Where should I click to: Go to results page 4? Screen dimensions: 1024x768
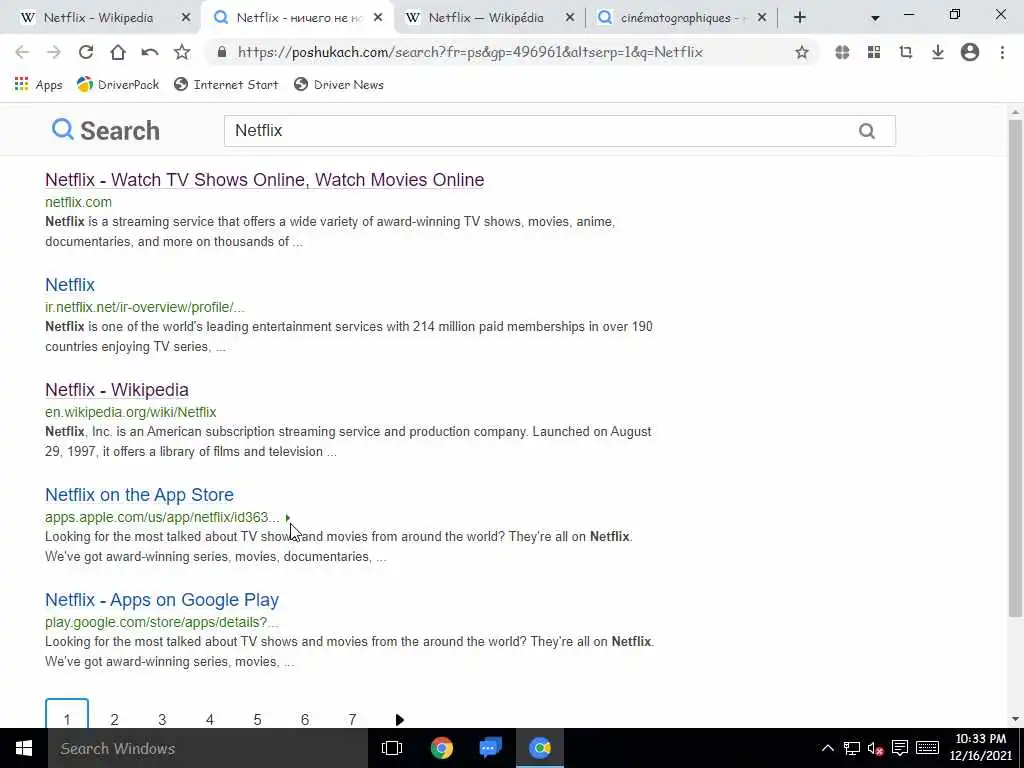[x=210, y=719]
